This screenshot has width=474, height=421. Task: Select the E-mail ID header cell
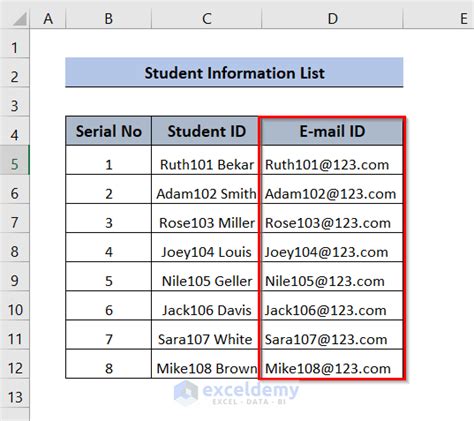coord(332,131)
